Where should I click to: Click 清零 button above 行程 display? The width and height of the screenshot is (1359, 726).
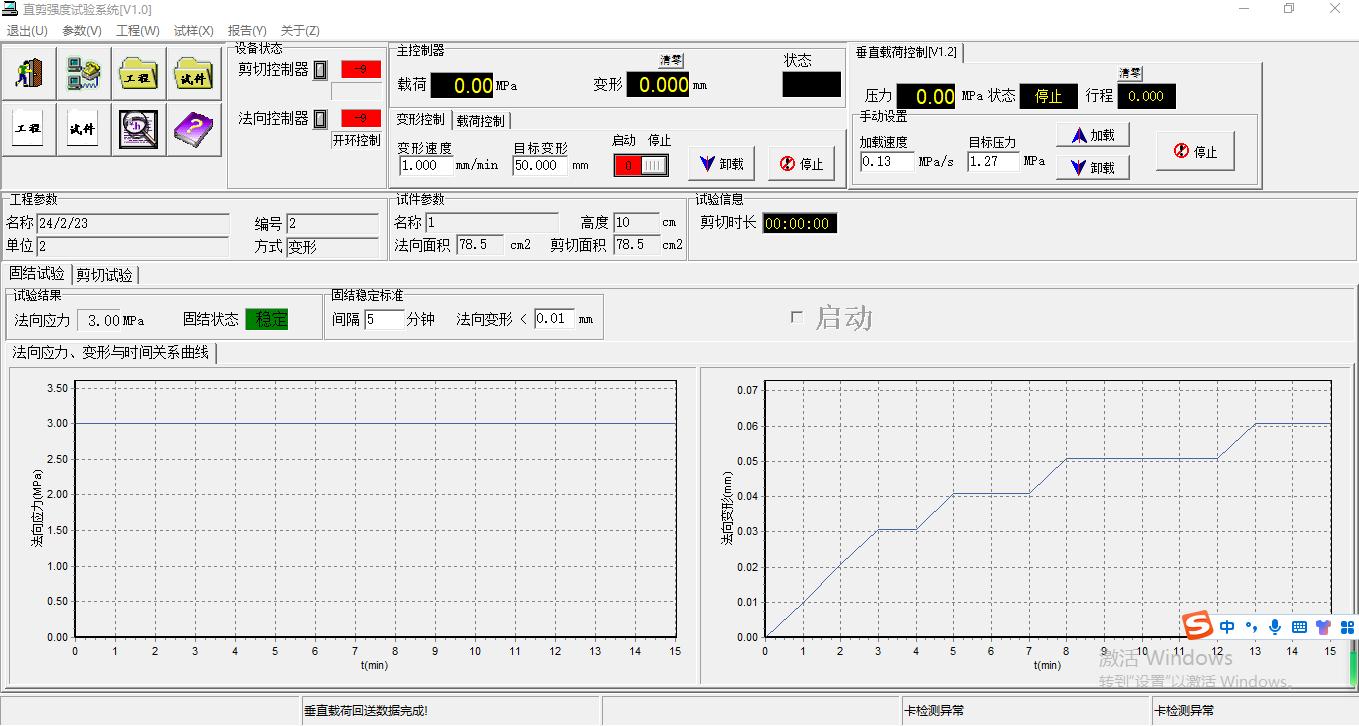(1130, 73)
